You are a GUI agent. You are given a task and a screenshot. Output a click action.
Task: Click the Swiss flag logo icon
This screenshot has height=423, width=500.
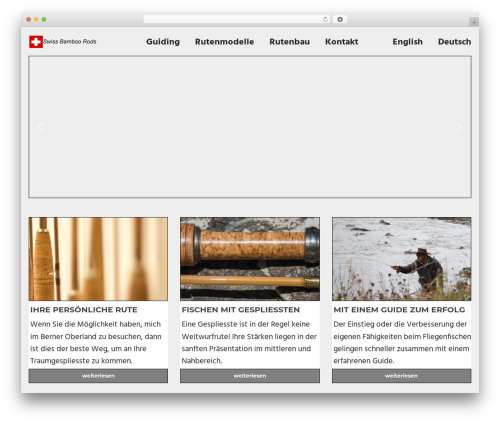point(36,42)
